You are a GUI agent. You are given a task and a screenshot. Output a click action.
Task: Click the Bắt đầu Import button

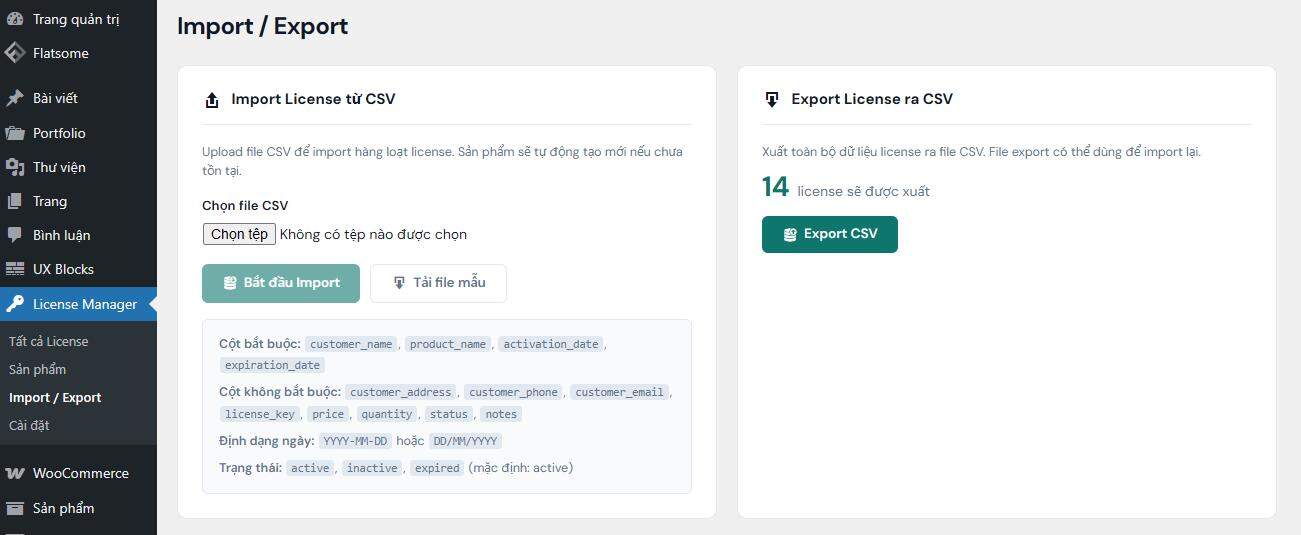click(281, 283)
